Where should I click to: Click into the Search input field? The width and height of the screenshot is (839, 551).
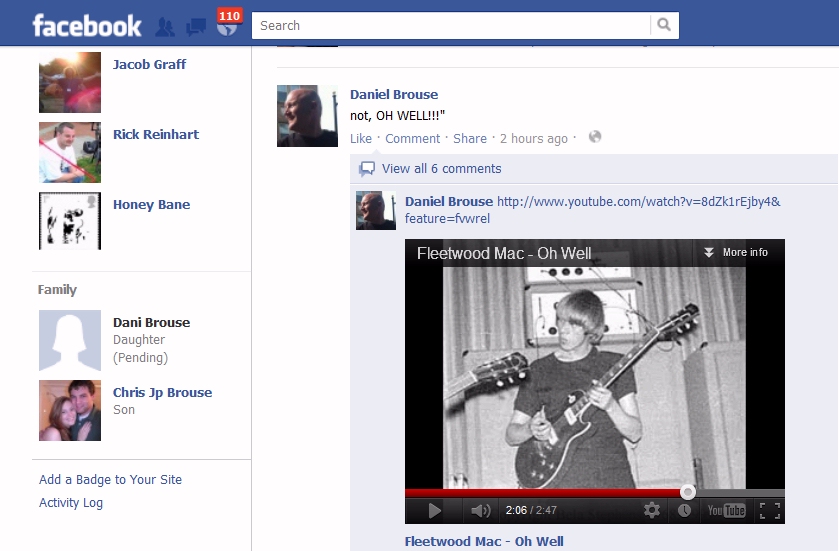[x=450, y=26]
